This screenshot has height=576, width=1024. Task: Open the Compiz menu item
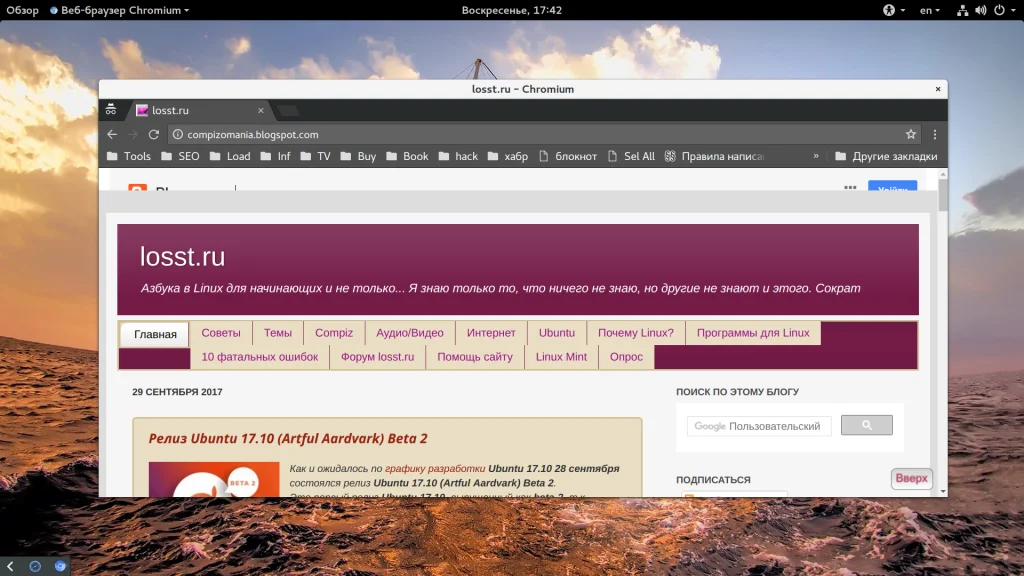click(334, 333)
